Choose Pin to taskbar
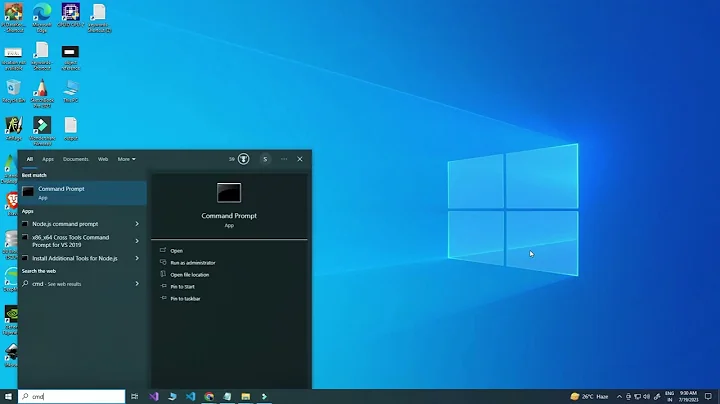 185,298
